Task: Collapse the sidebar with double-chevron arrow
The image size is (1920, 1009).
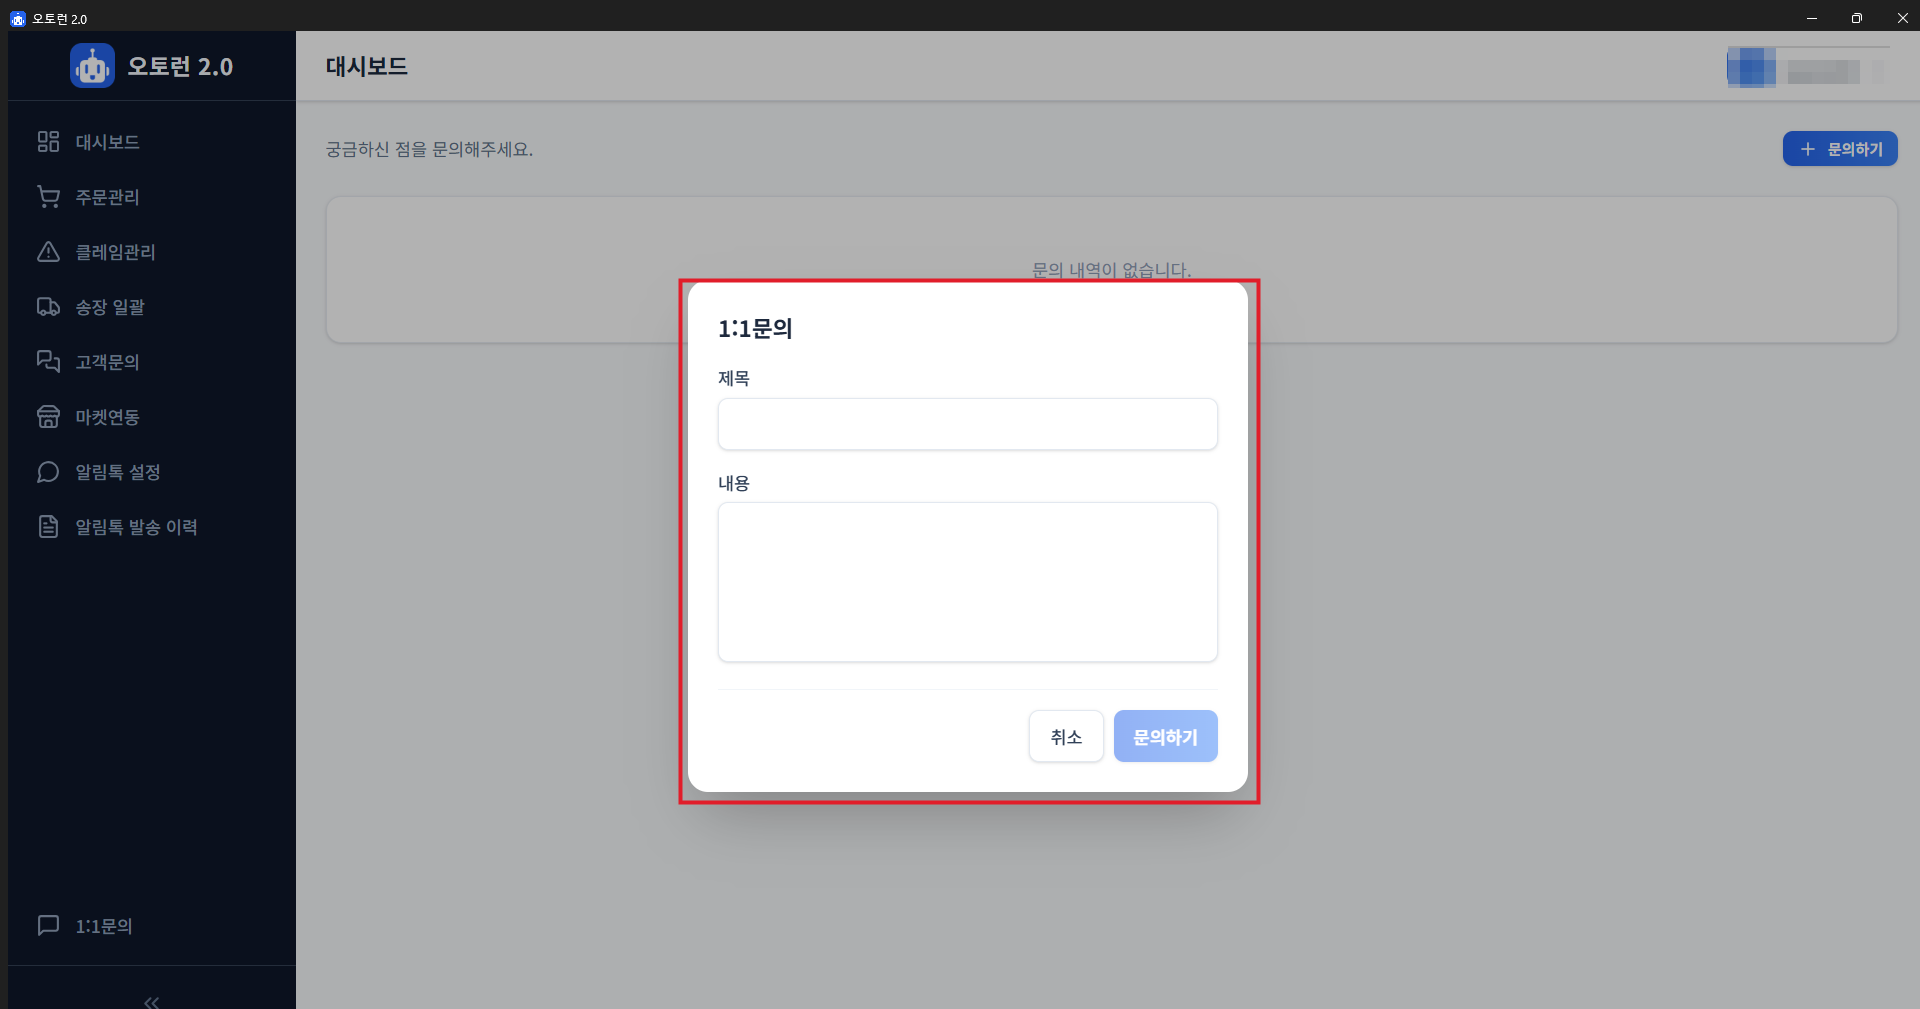Action: [x=151, y=1001]
